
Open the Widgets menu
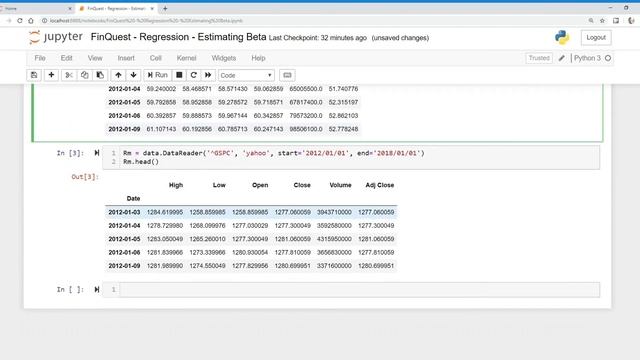[224, 58]
